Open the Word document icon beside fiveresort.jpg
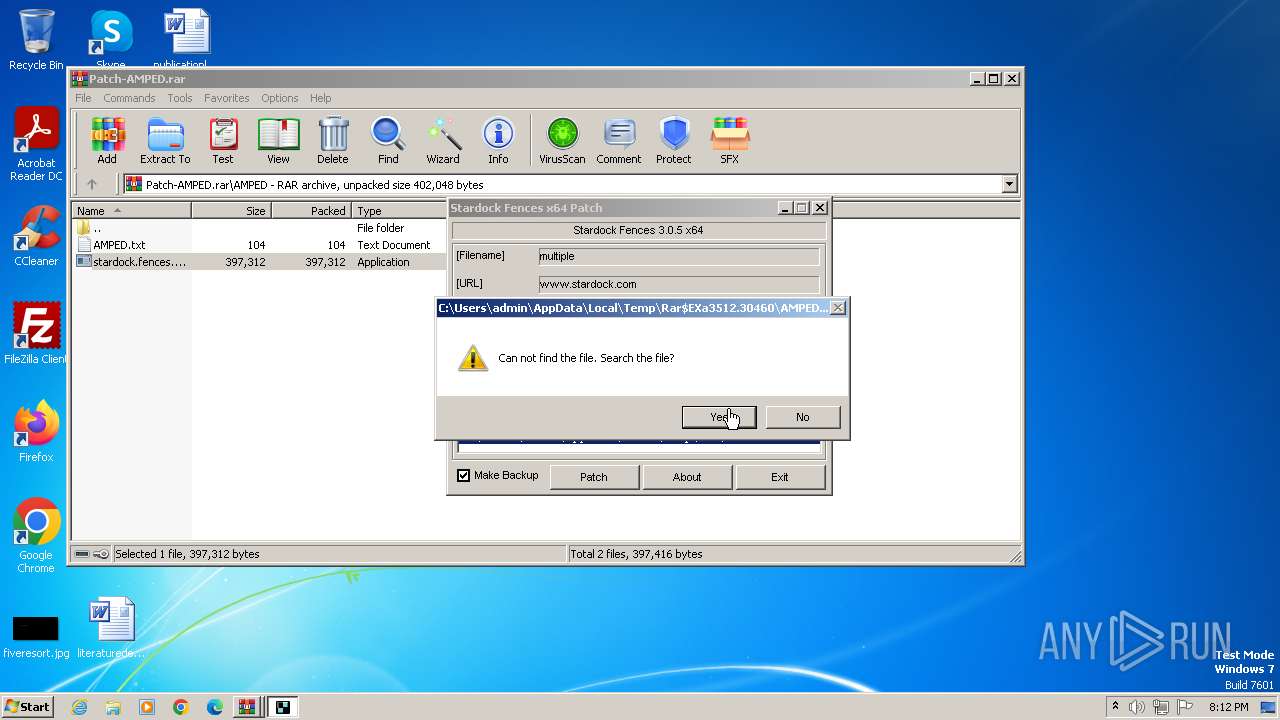The height and width of the screenshot is (720, 1280). [111, 628]
